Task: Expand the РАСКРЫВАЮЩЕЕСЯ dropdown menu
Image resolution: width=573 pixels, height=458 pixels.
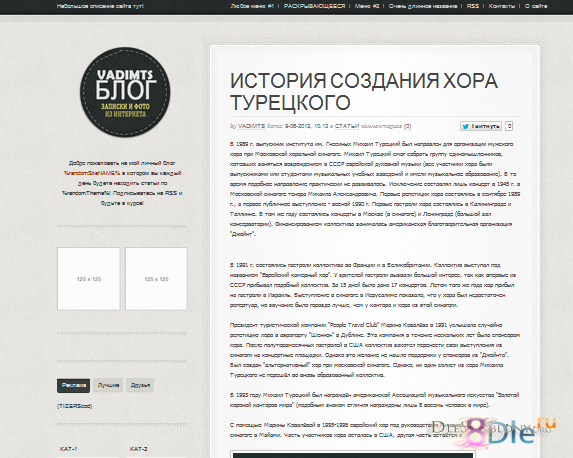Action: pos(314,6)
